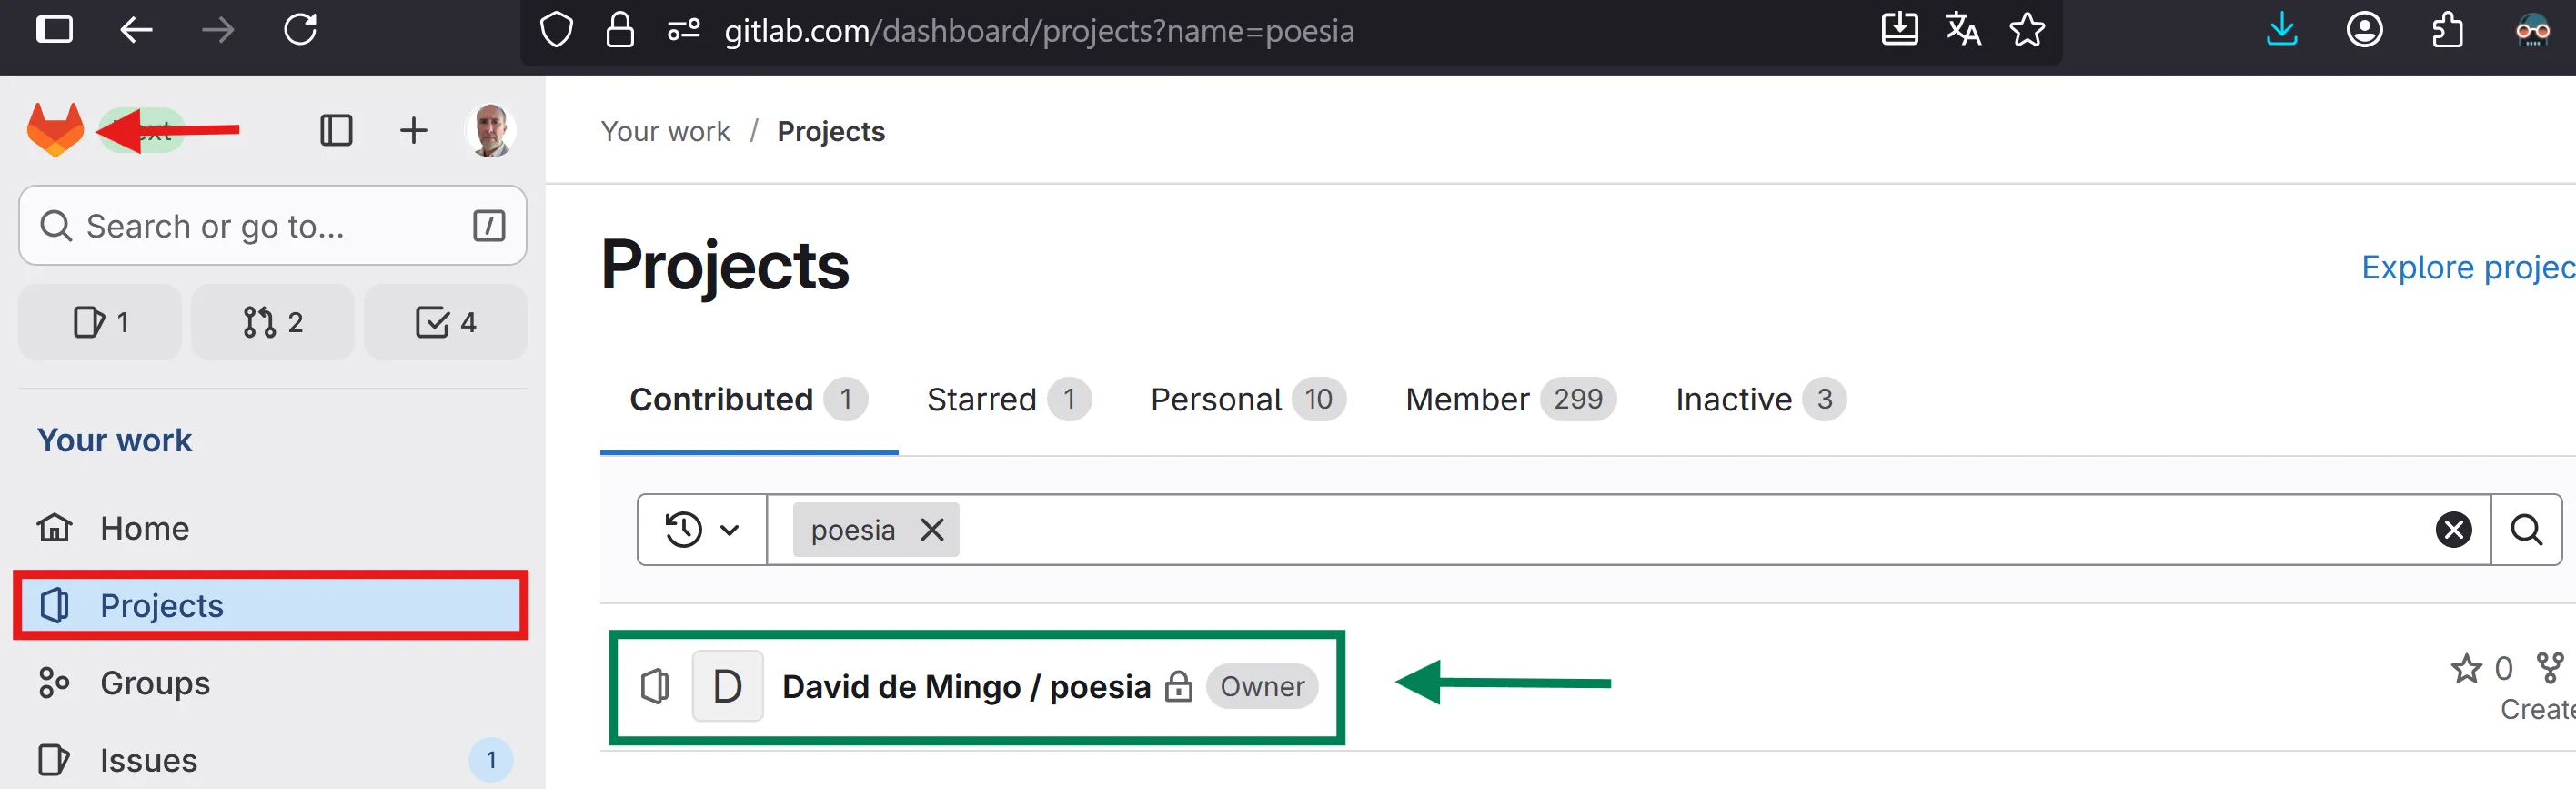
Task: Switch to the Starred tab
Action: pyautogui.click(x=1006, y=399)
